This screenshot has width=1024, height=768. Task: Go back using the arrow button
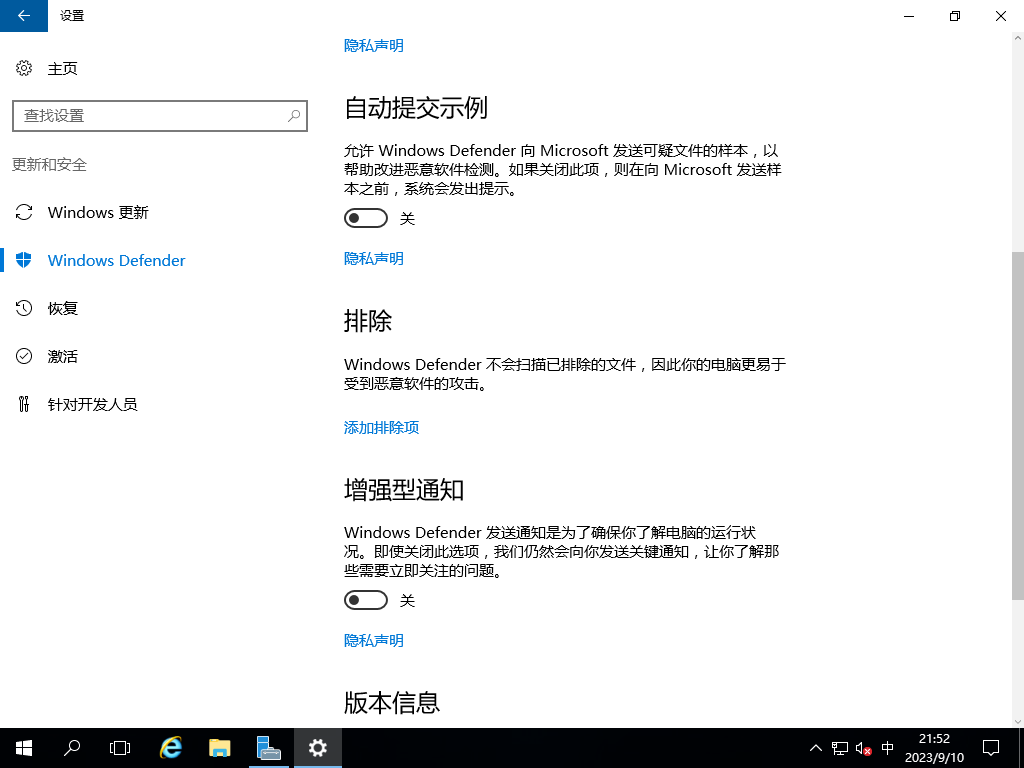pyautogui.click(x=24, y=16)
